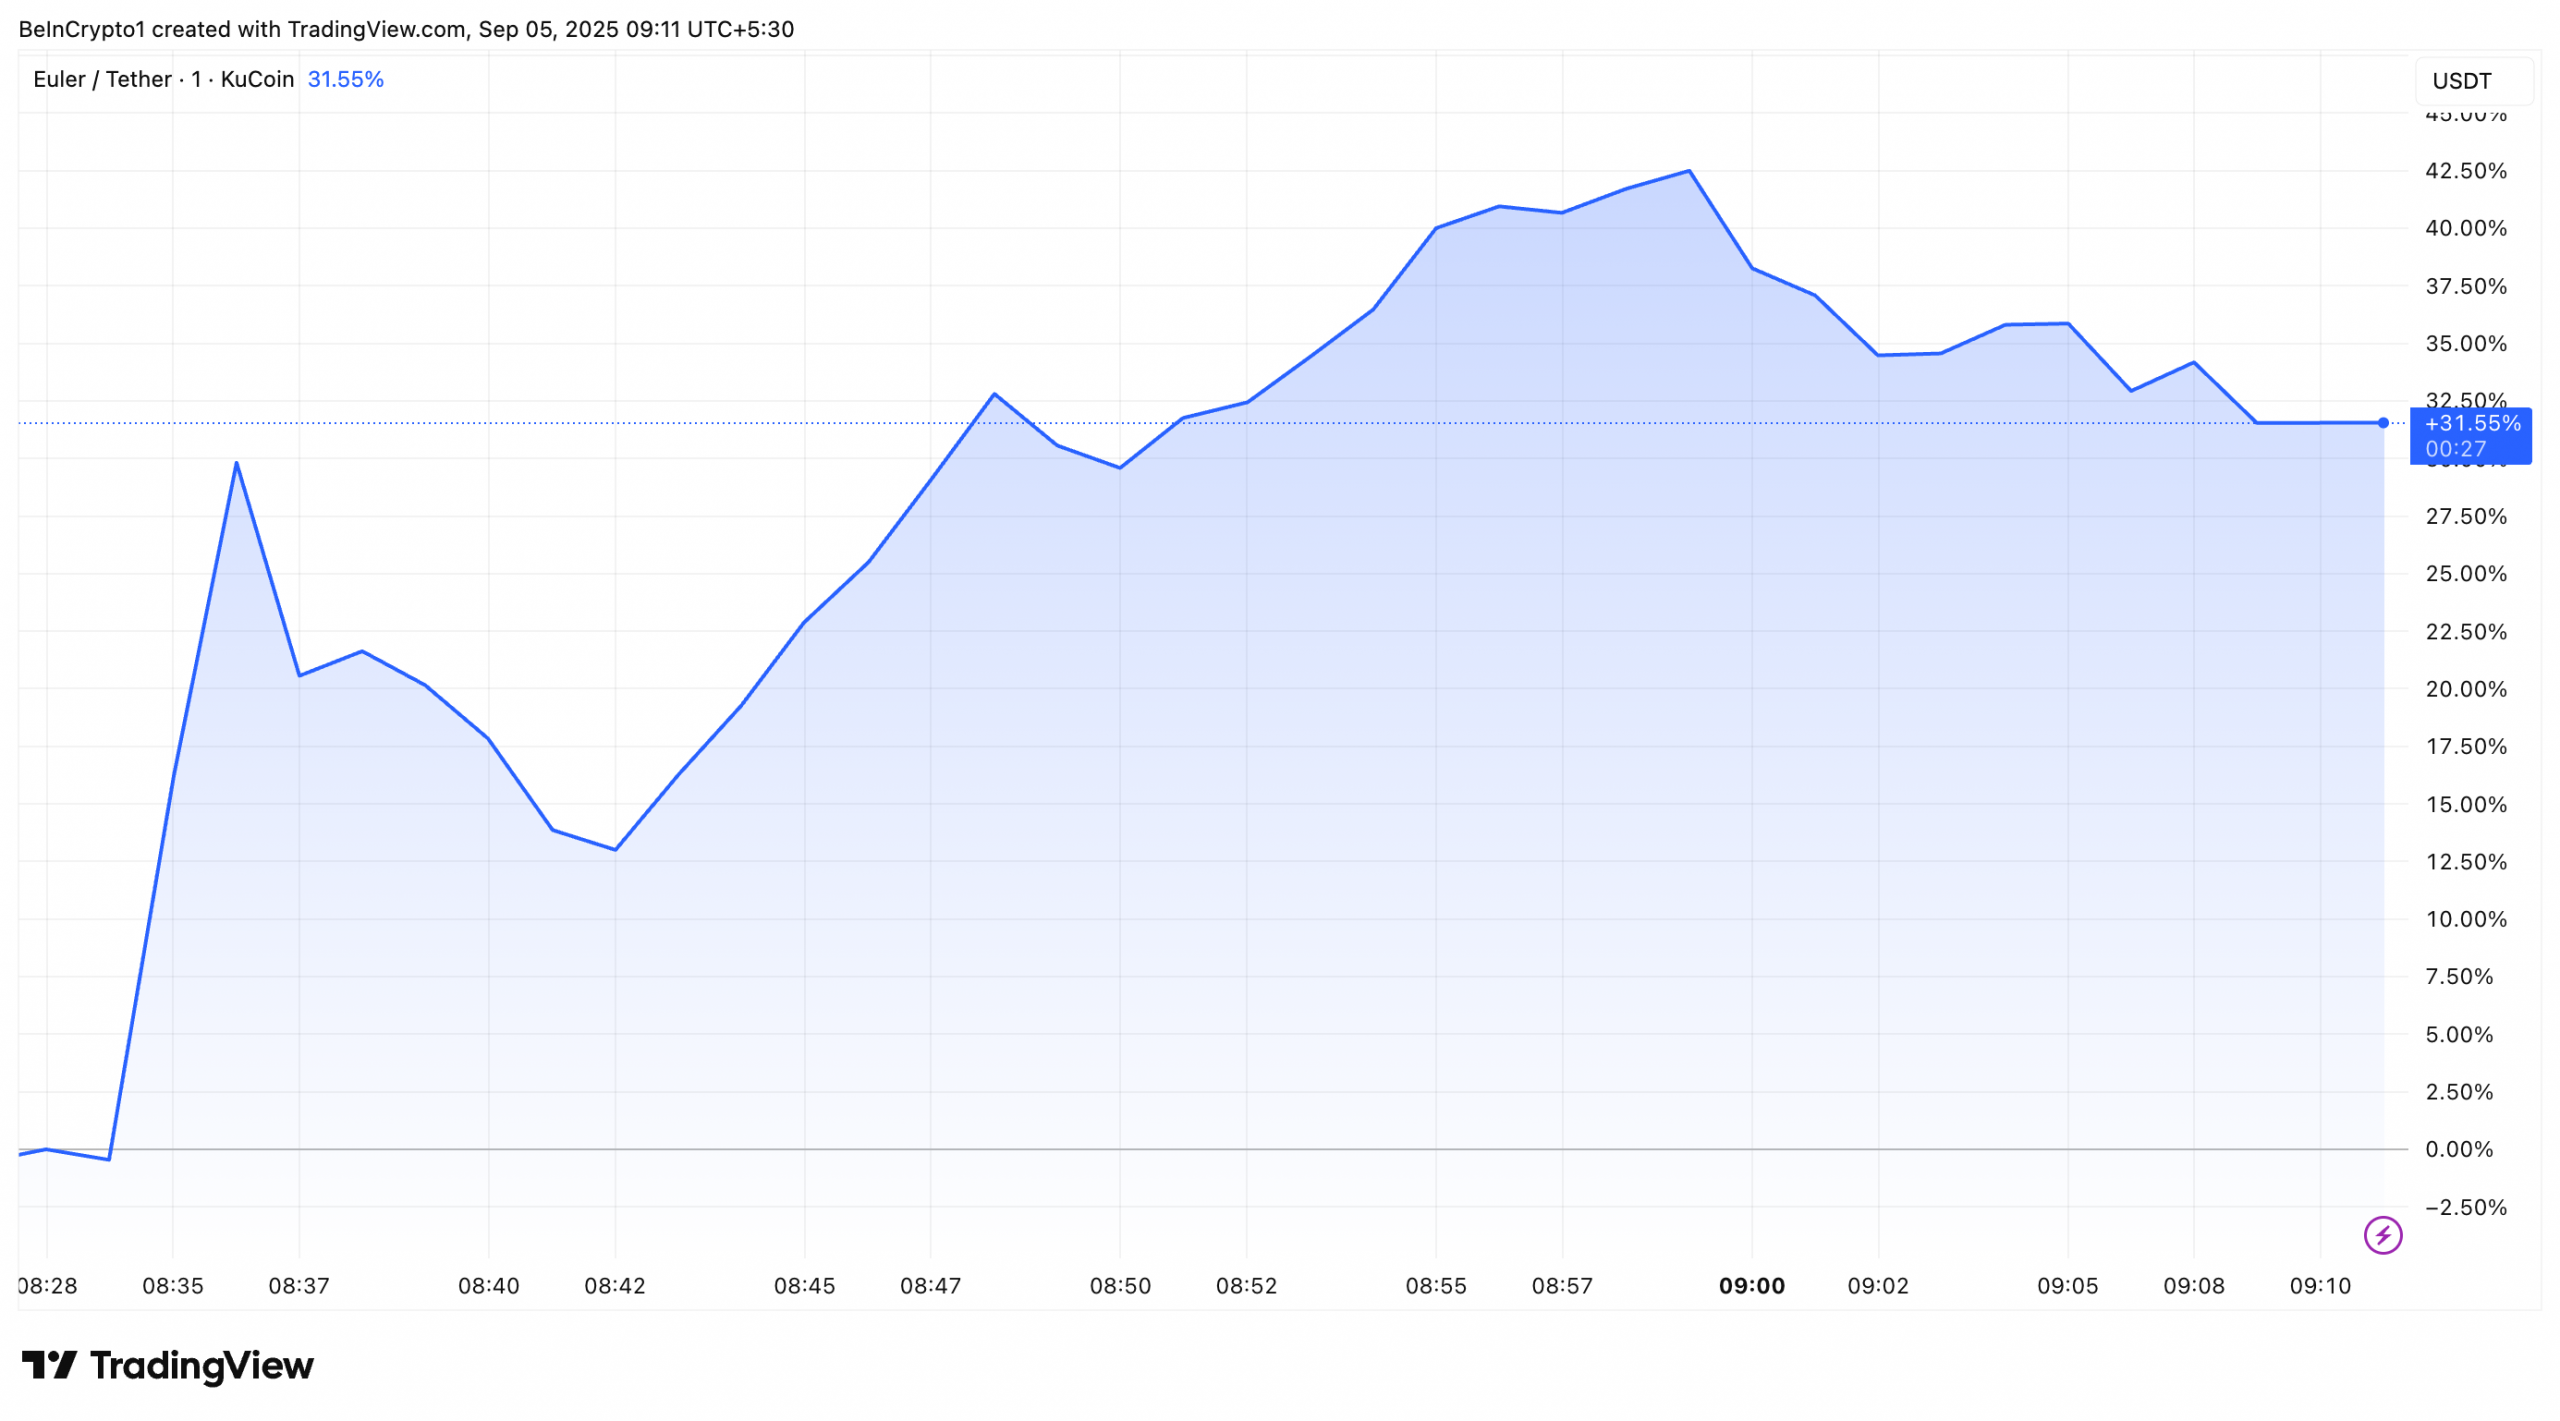The height and width of the screenshot is (1421, 2560).
Task: Click the 20.00% price scale label
Action: point(2465,689)
